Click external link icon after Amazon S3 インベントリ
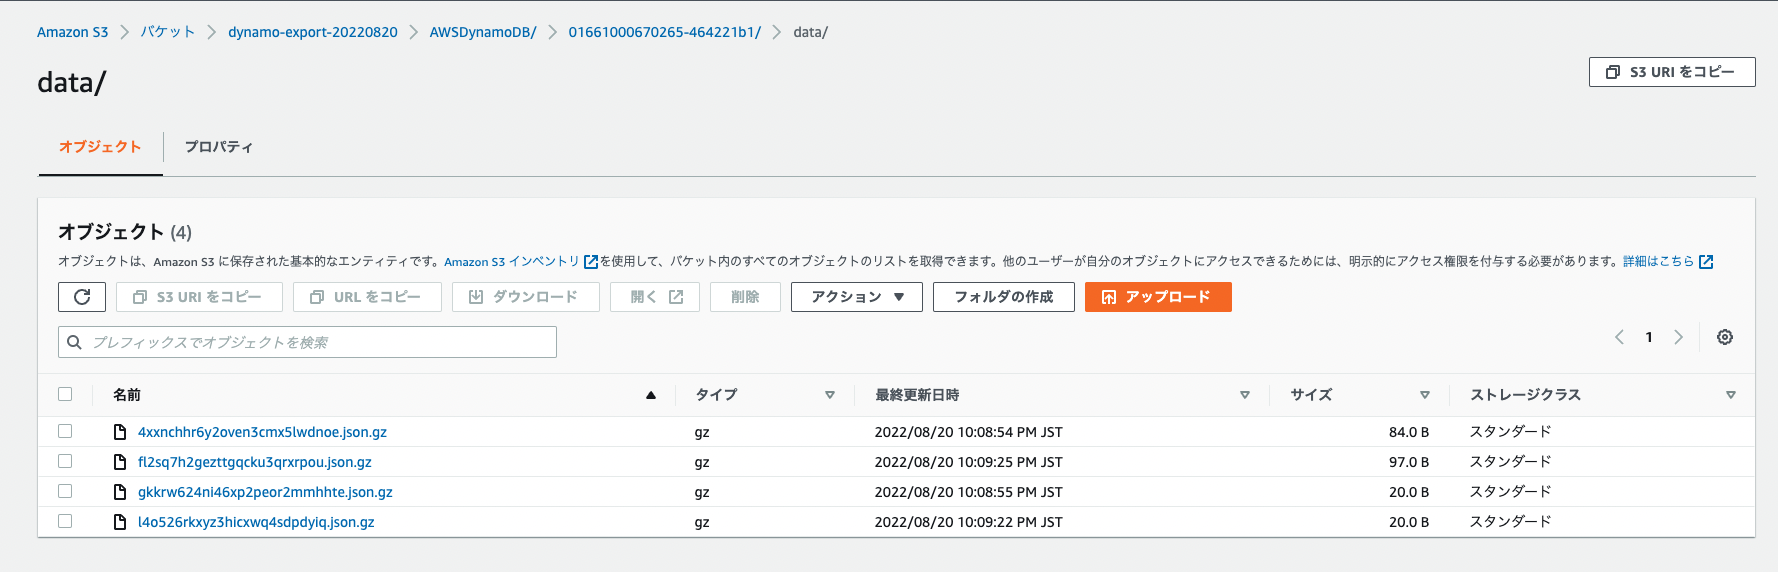 pyautogui.click(x=591, y=262)
